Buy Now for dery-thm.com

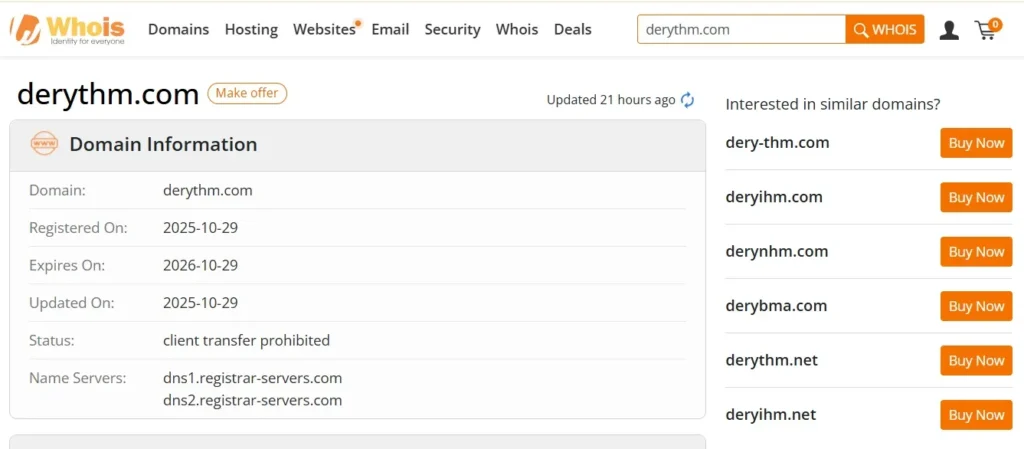pyautogui.click(x=976, y=143)
